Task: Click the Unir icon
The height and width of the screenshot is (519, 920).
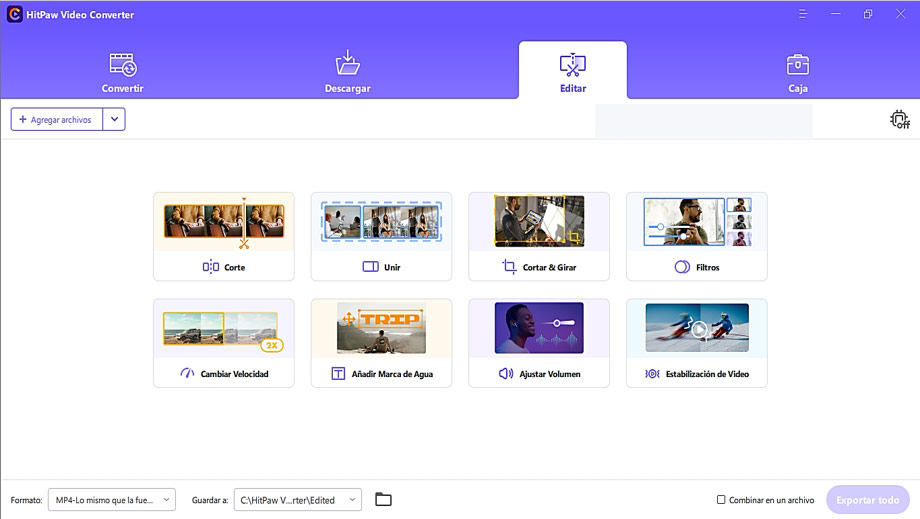Action: pyautogui.click(x=370, y=267)
